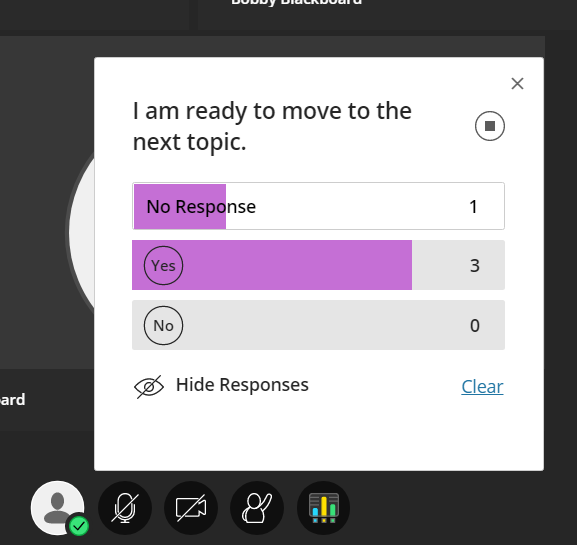Select the Yes circle option
The image size is (577, 545).
click(163, 265)
